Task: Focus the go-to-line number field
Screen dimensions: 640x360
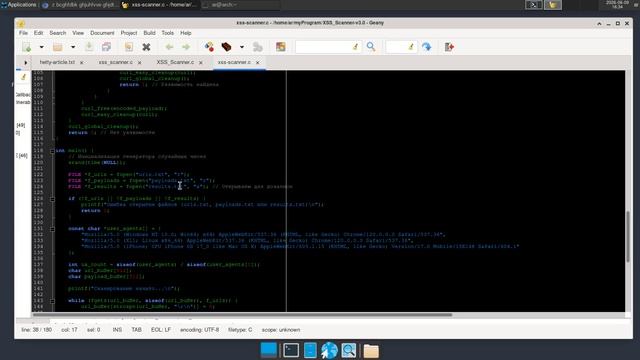Action: tap(396, 47)
